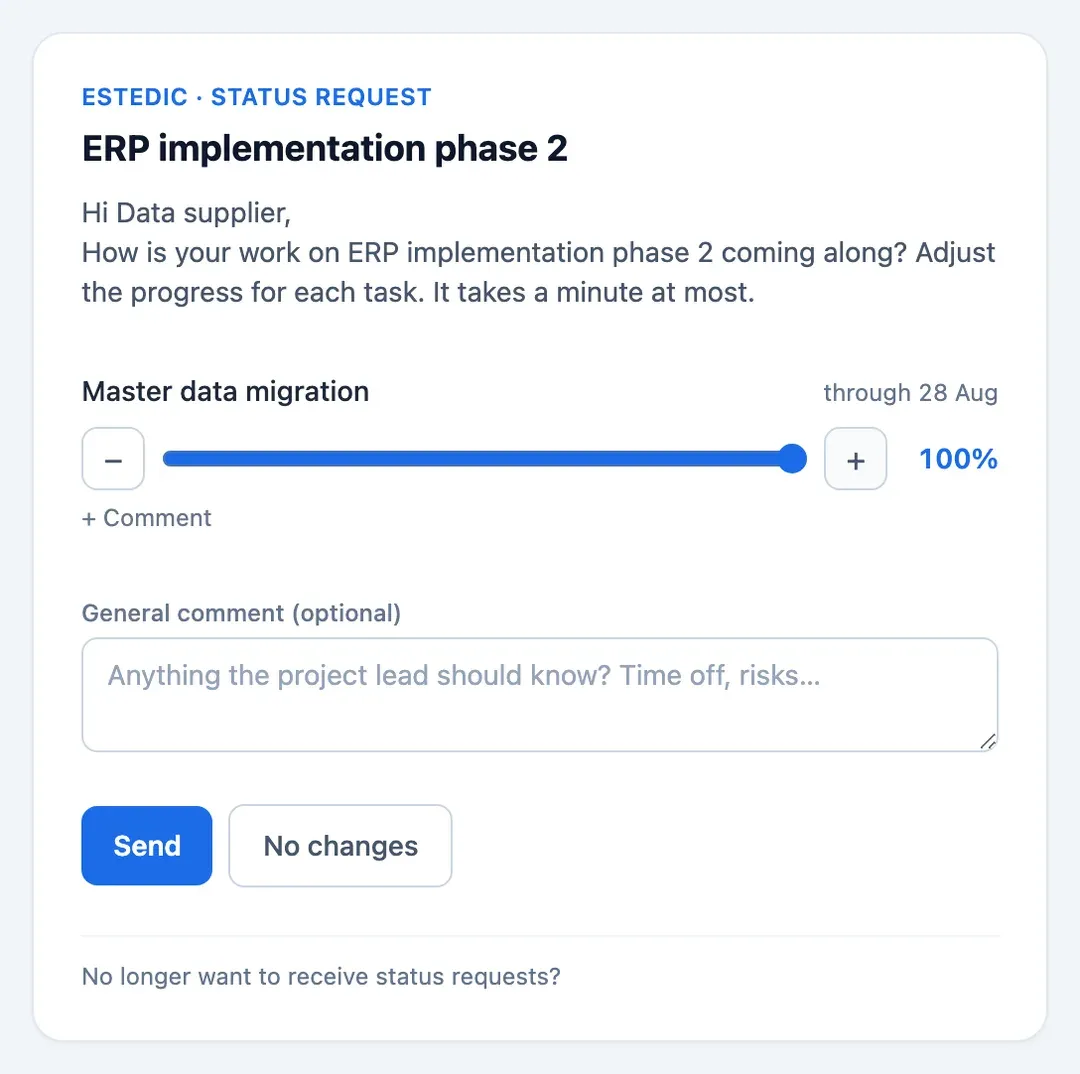Click the slider handle at 100%
Viewport: 1080px width, 1074px height.
[792, 459]
